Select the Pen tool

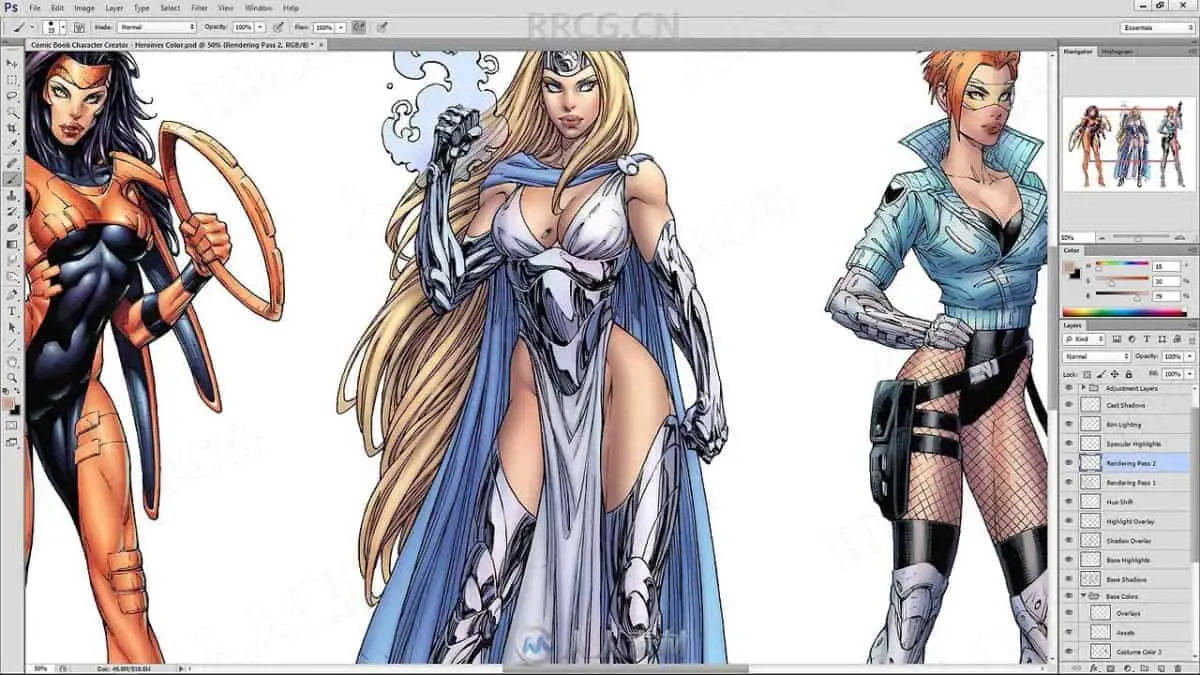[x=12, y=295]
